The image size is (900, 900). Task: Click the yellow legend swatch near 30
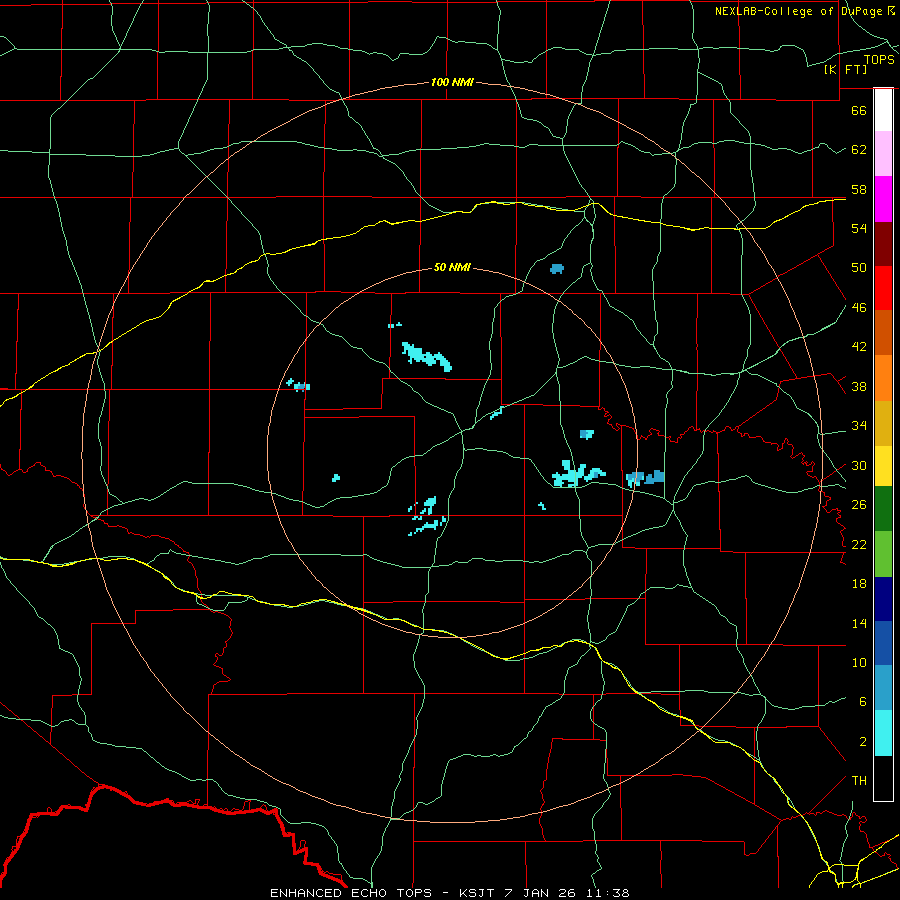pos(883,466)
